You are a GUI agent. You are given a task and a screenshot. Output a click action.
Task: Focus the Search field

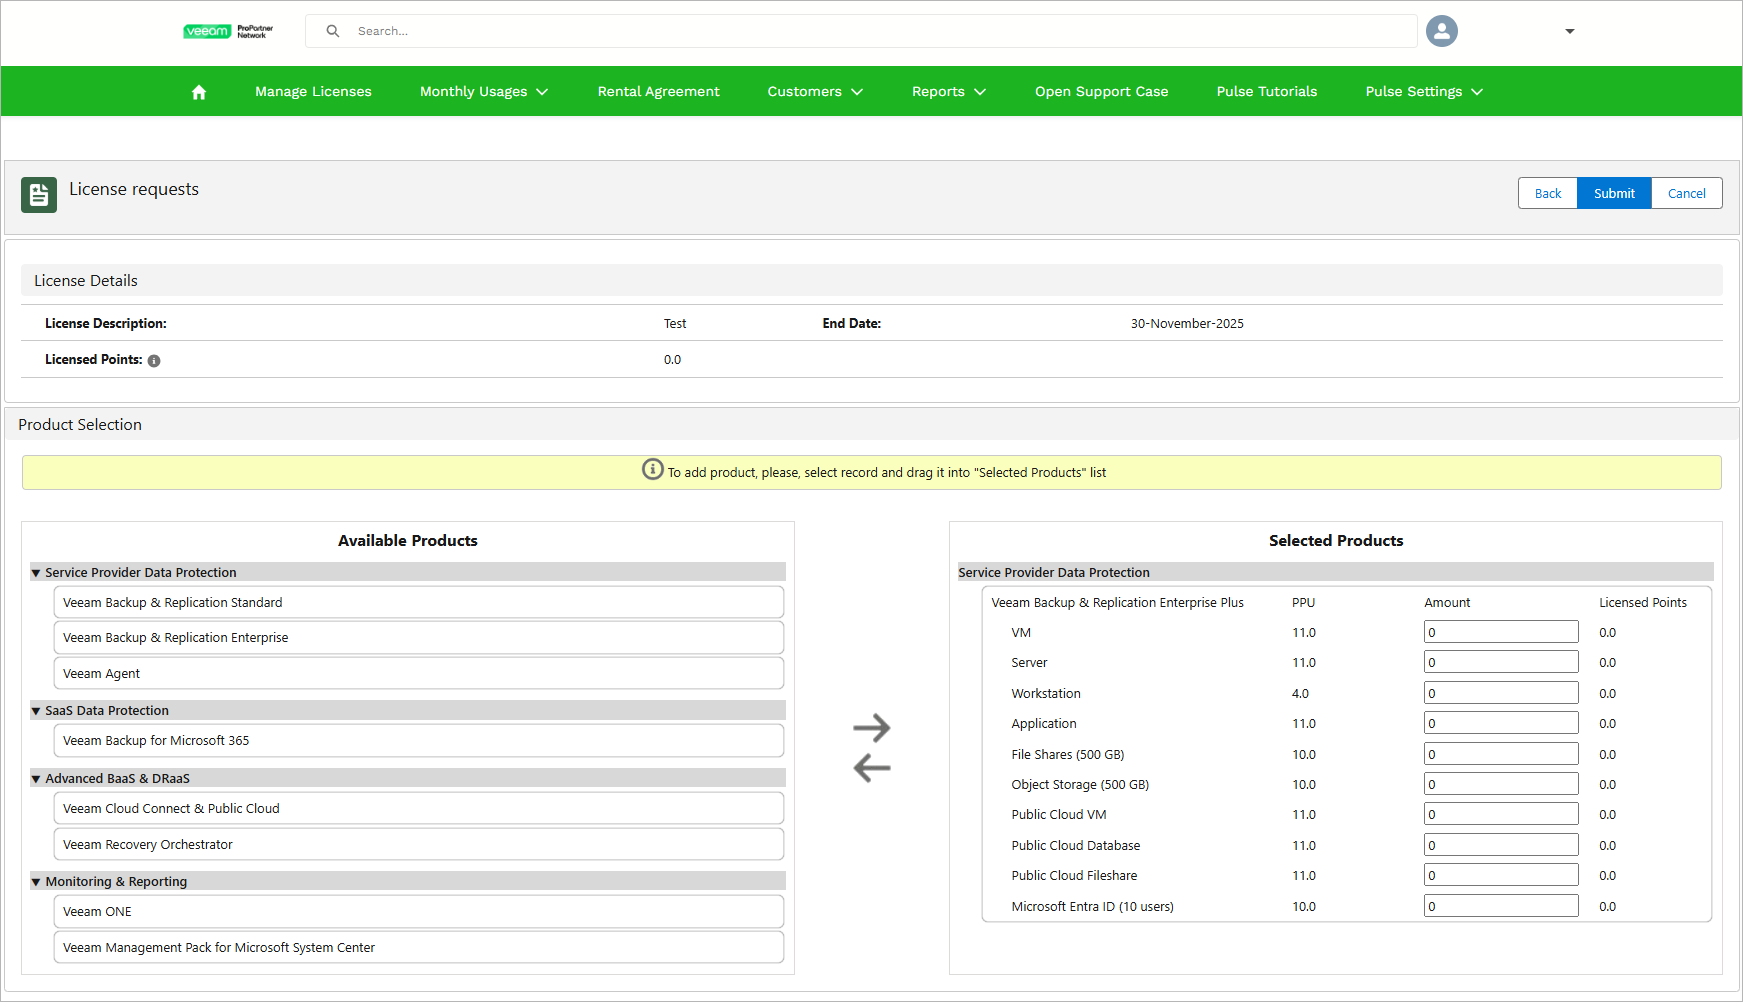861,31
